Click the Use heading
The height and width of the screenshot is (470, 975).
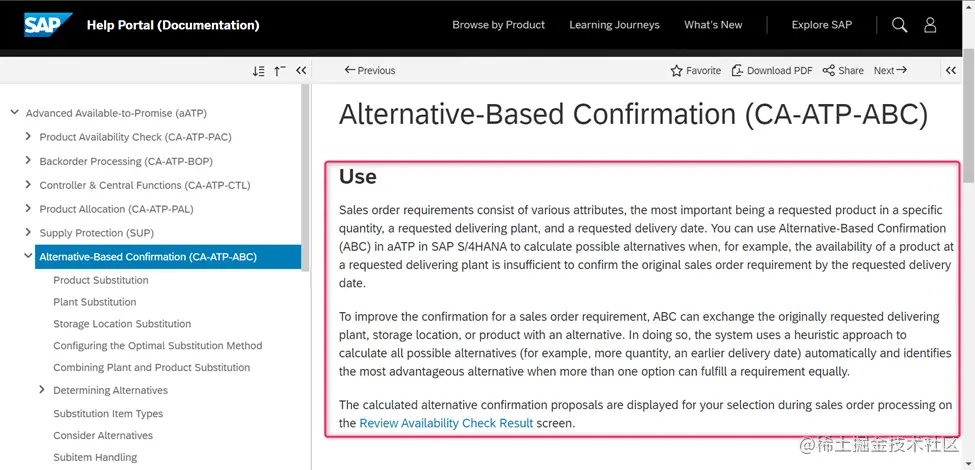pos(358,177)
